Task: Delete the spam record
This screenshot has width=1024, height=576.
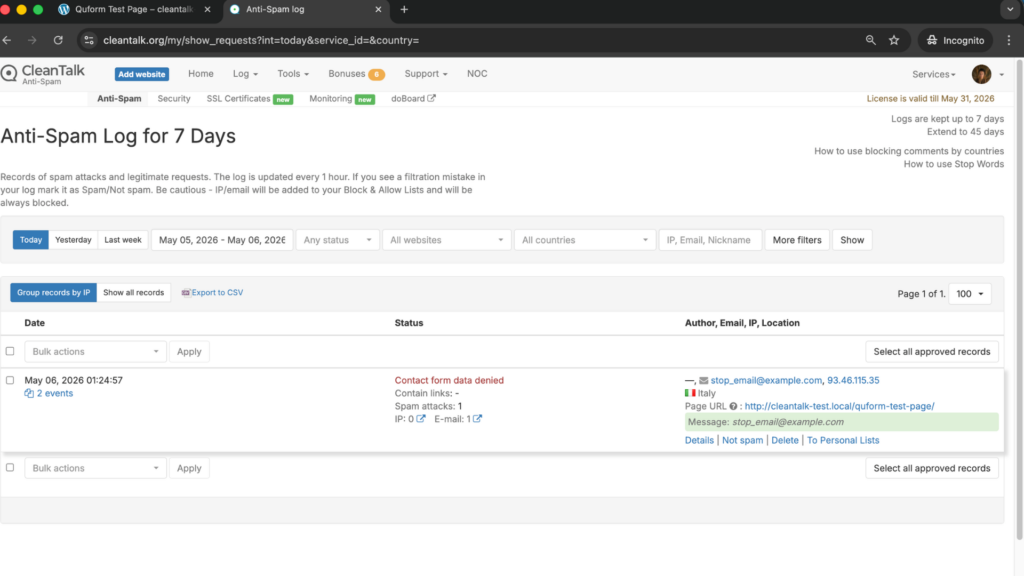Action: (x=785, y=440)
